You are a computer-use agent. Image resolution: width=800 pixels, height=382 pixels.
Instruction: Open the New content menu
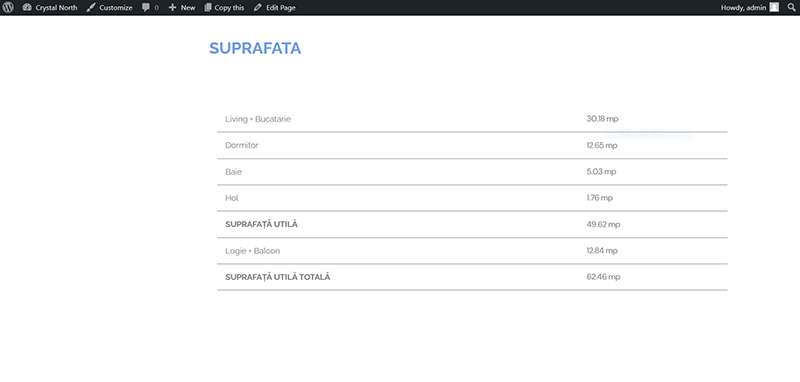[182, 8]
